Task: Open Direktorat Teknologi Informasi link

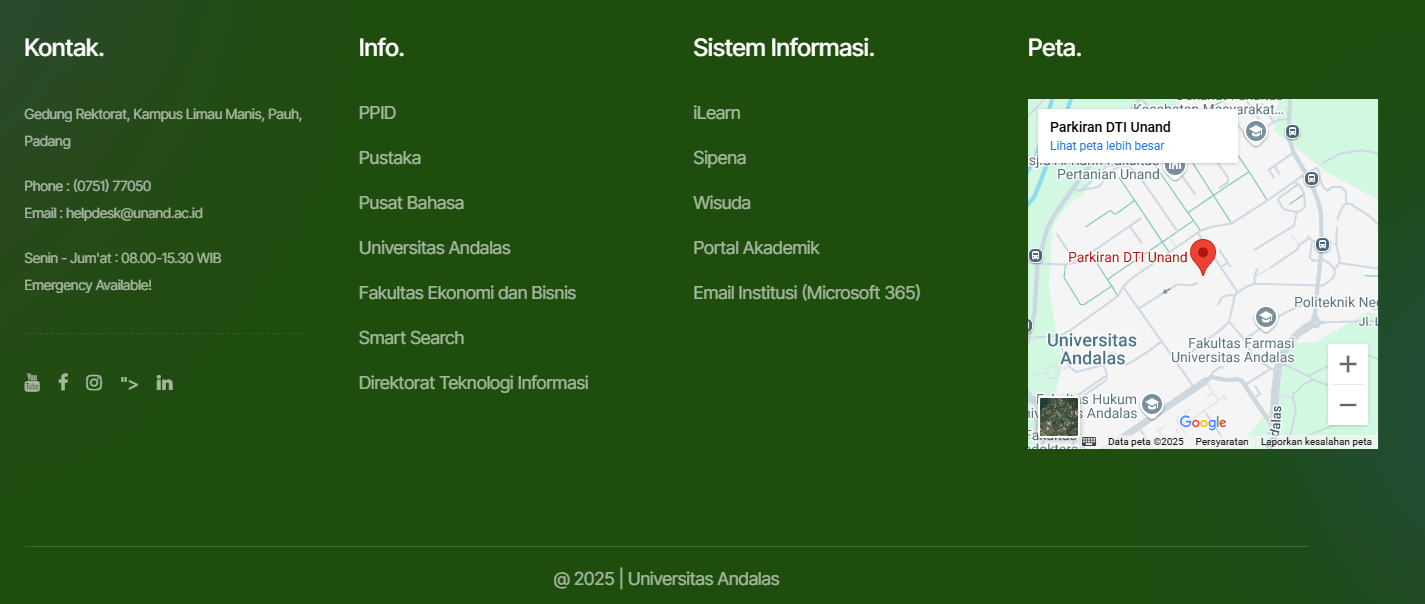Action: point(473,383)
